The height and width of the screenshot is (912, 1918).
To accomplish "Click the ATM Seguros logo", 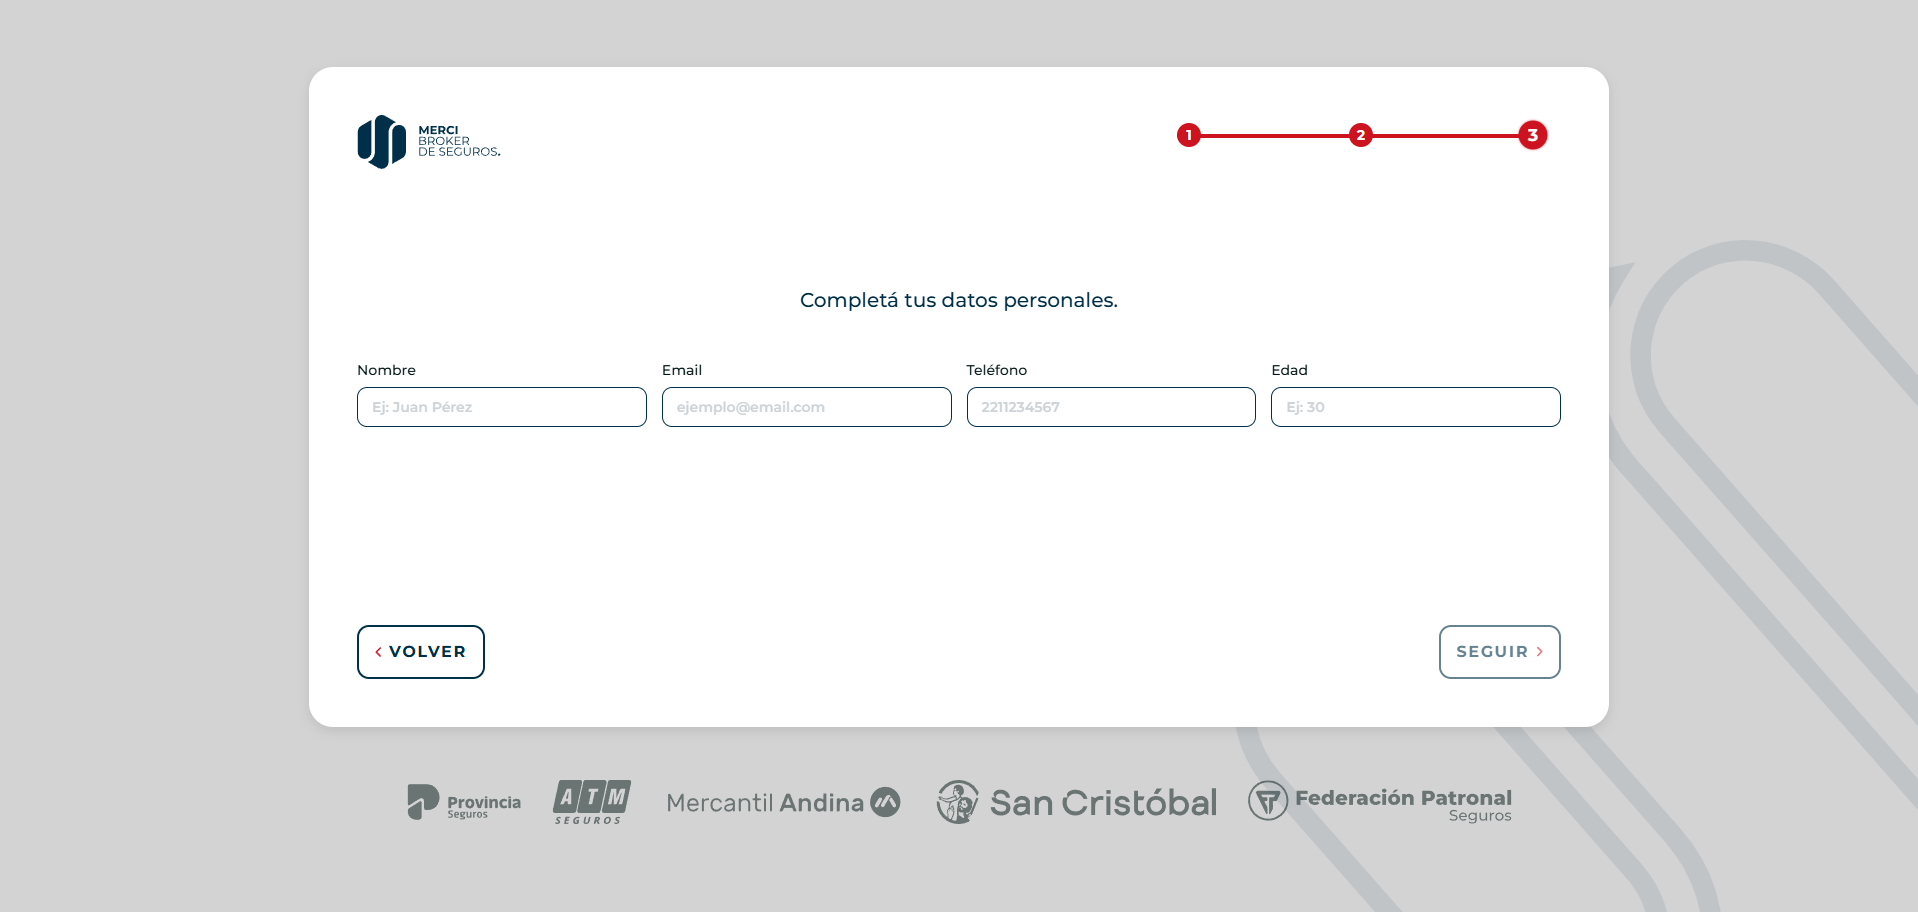I will pyautogui.click(x=592, y=802).
